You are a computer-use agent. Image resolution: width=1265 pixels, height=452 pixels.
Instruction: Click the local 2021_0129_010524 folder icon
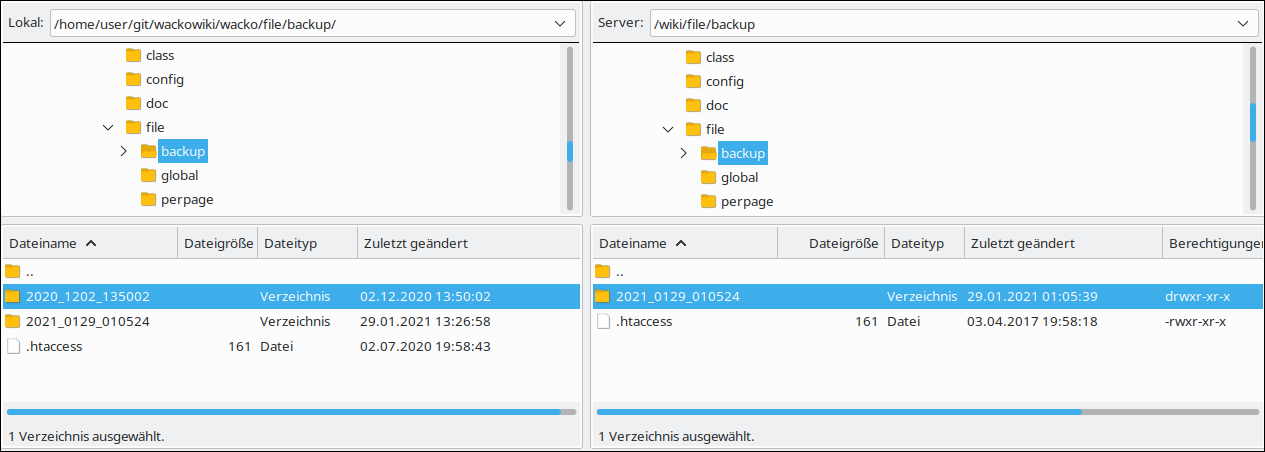[x=13, y=321]
